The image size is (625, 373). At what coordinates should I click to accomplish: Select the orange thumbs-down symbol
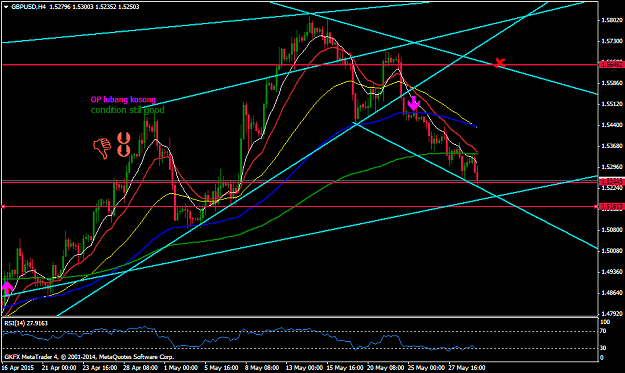point(102,148)
